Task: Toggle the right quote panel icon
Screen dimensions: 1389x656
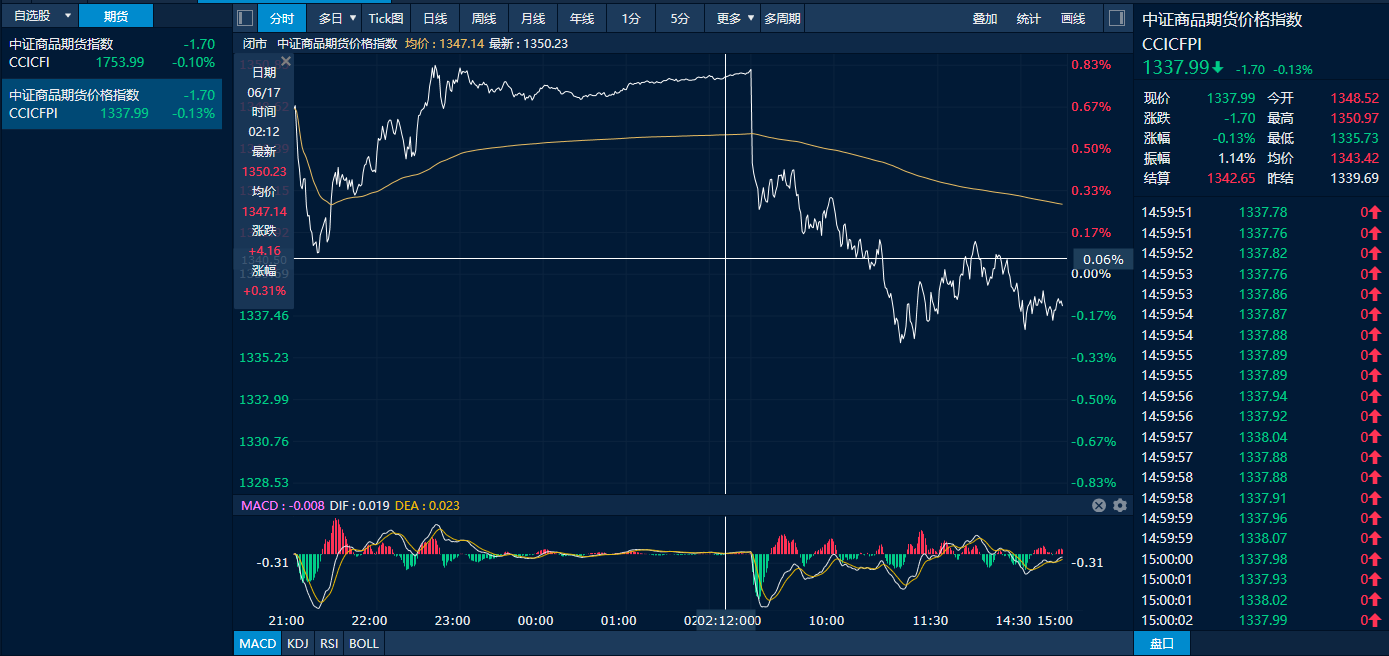Action: [x=1117, y=18]
